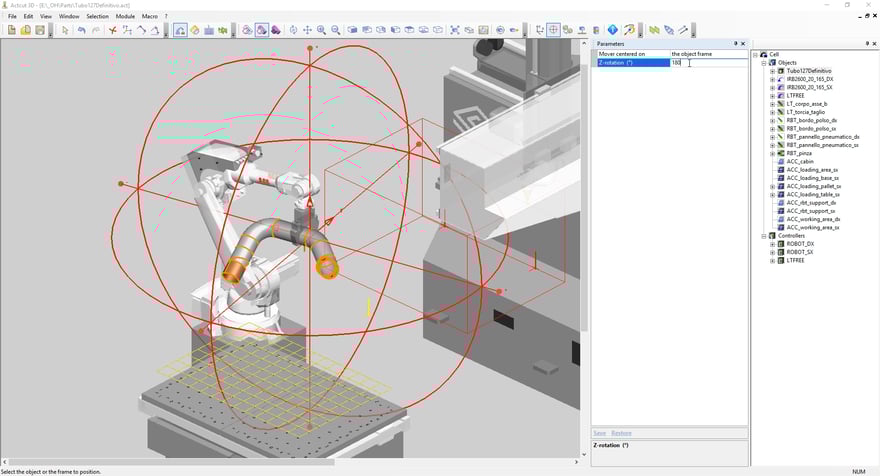Screen dimensions: 880x476
Task: Click the pan view cross-arrows icon
Action: coord(307,30)
